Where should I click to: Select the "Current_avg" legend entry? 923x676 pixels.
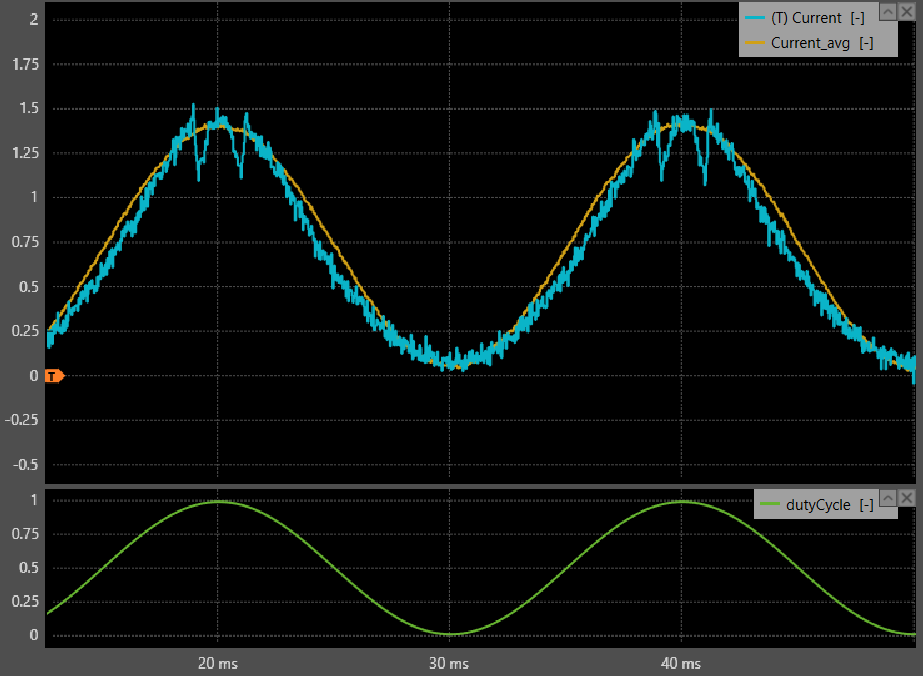tap(810, 43)
